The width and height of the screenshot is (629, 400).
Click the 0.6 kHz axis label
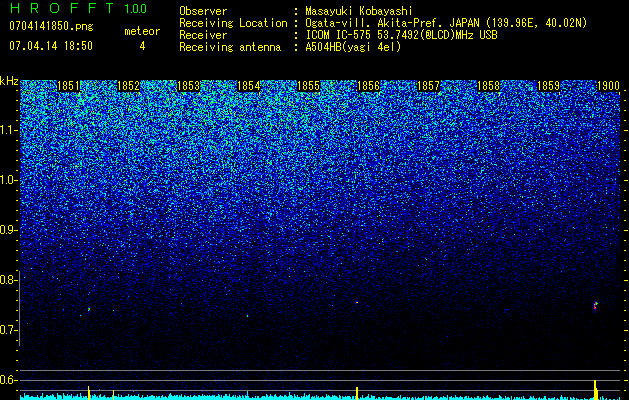tap(7, 380)
